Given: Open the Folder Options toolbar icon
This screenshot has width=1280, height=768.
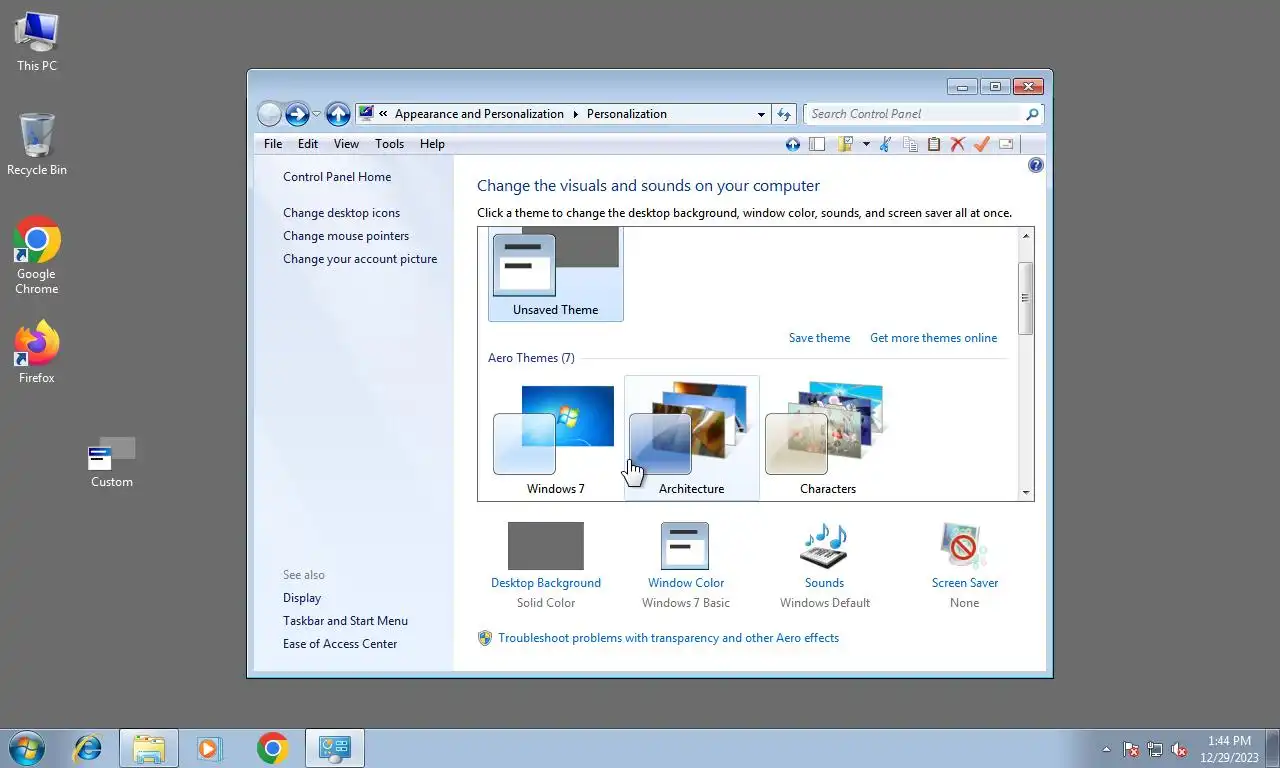Looking at the screenshot, I should [845, 144].
